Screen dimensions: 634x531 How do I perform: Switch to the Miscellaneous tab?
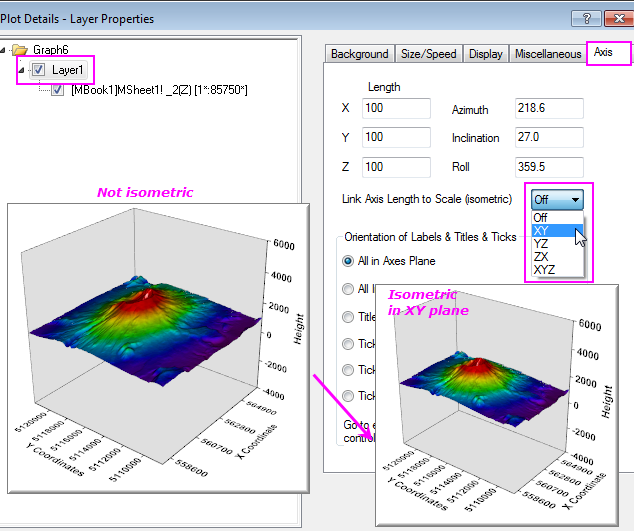click(547, 54)
